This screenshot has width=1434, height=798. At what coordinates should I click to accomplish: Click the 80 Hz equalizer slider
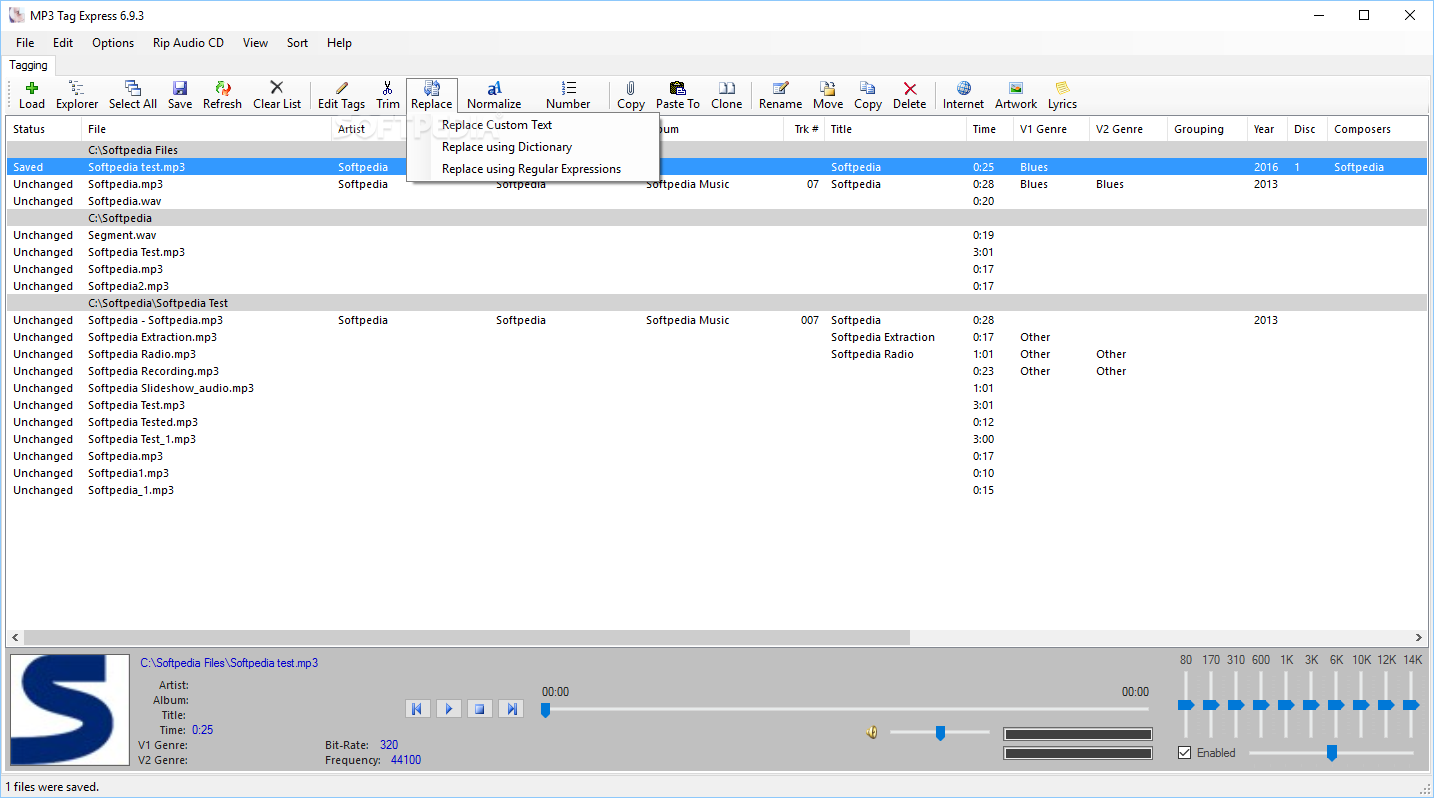coord(1186,705)
